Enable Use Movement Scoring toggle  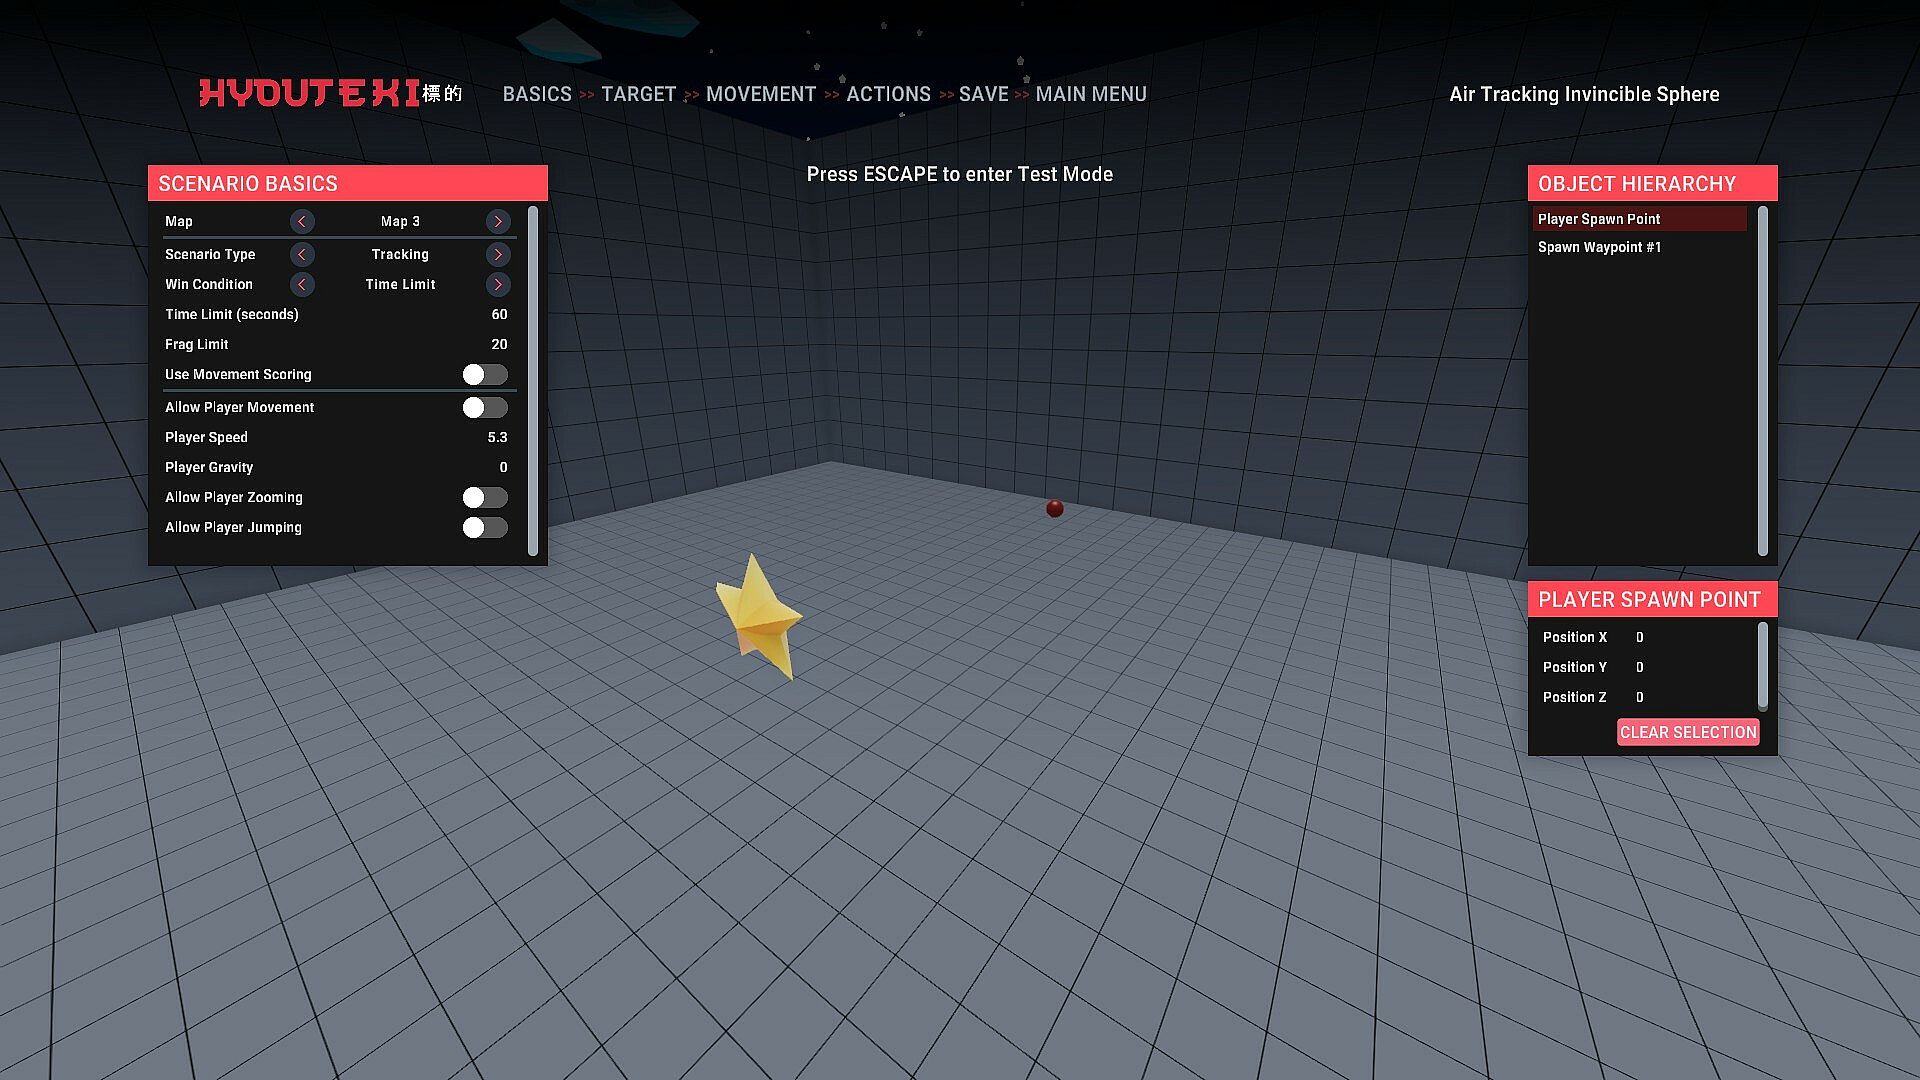tap(485, 374)
